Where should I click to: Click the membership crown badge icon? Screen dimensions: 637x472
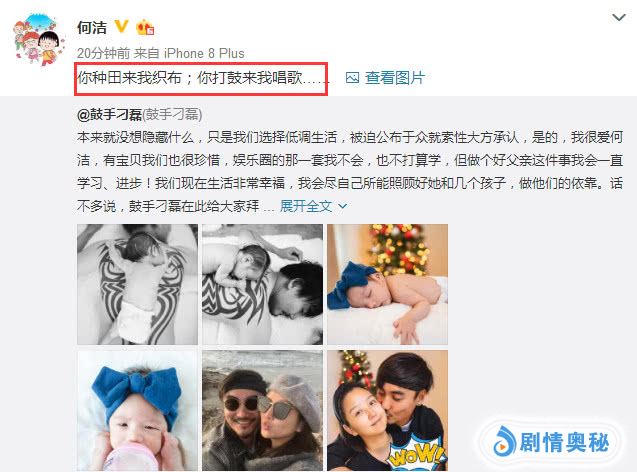click(x=145, y=28)
